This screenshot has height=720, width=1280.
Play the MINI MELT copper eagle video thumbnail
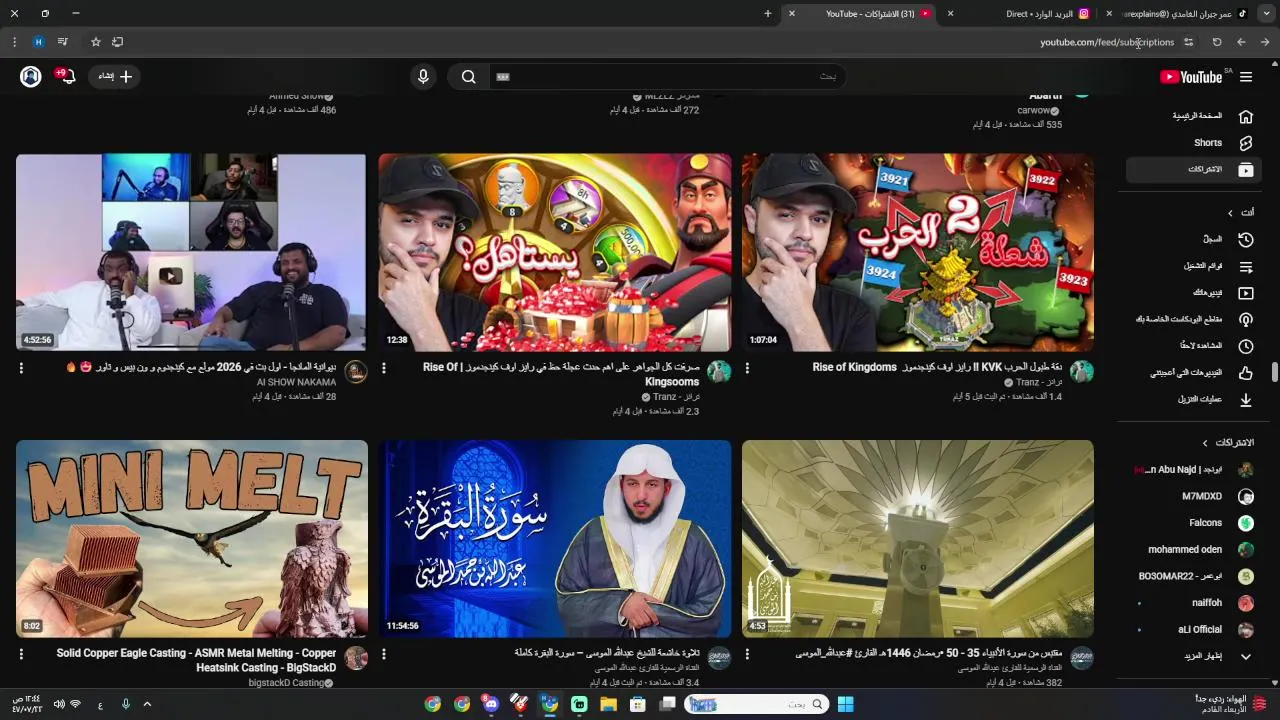click(191, 539)
